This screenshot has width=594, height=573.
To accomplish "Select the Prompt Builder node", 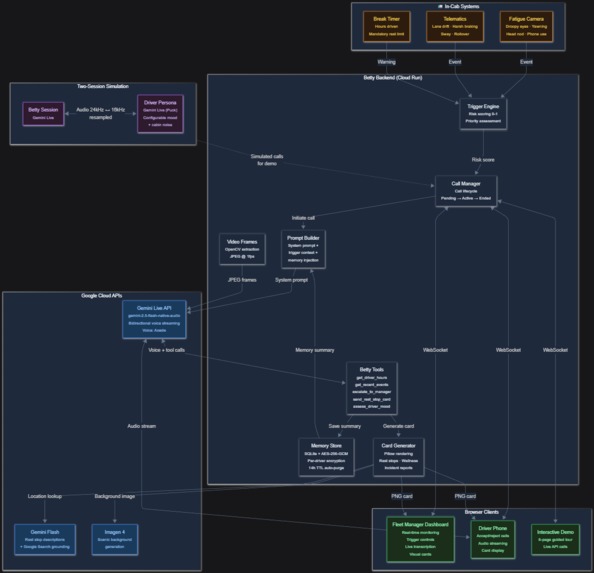I will click(x=303, y=249).
